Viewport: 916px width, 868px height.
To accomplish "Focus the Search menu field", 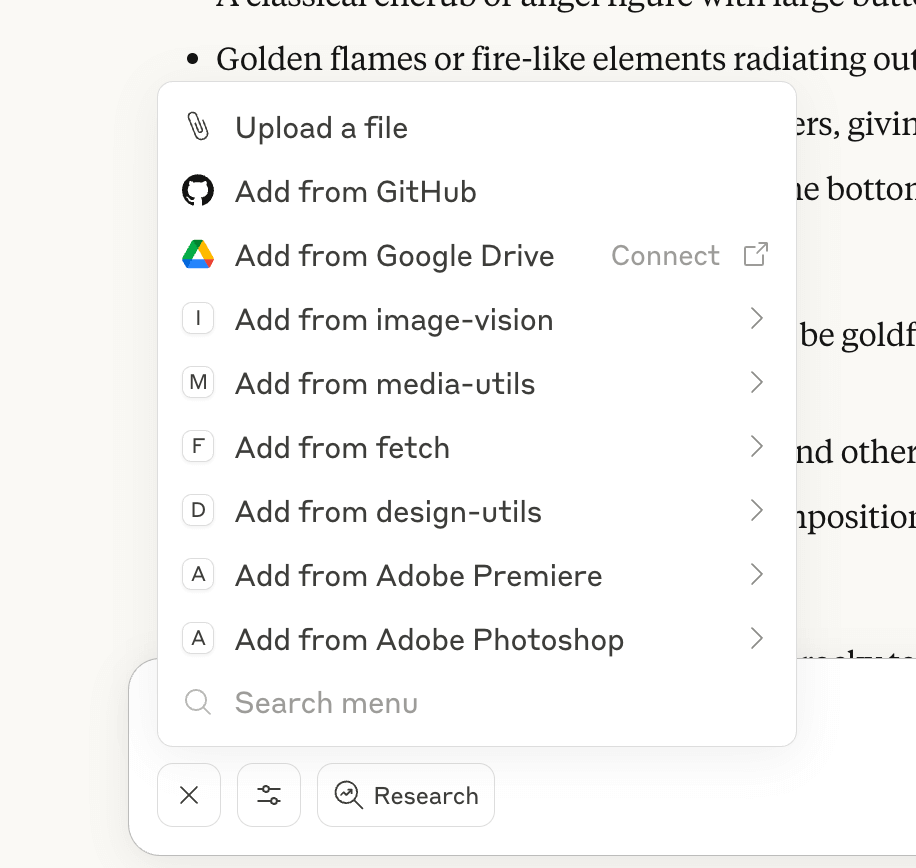I will (x=326, y=703).
